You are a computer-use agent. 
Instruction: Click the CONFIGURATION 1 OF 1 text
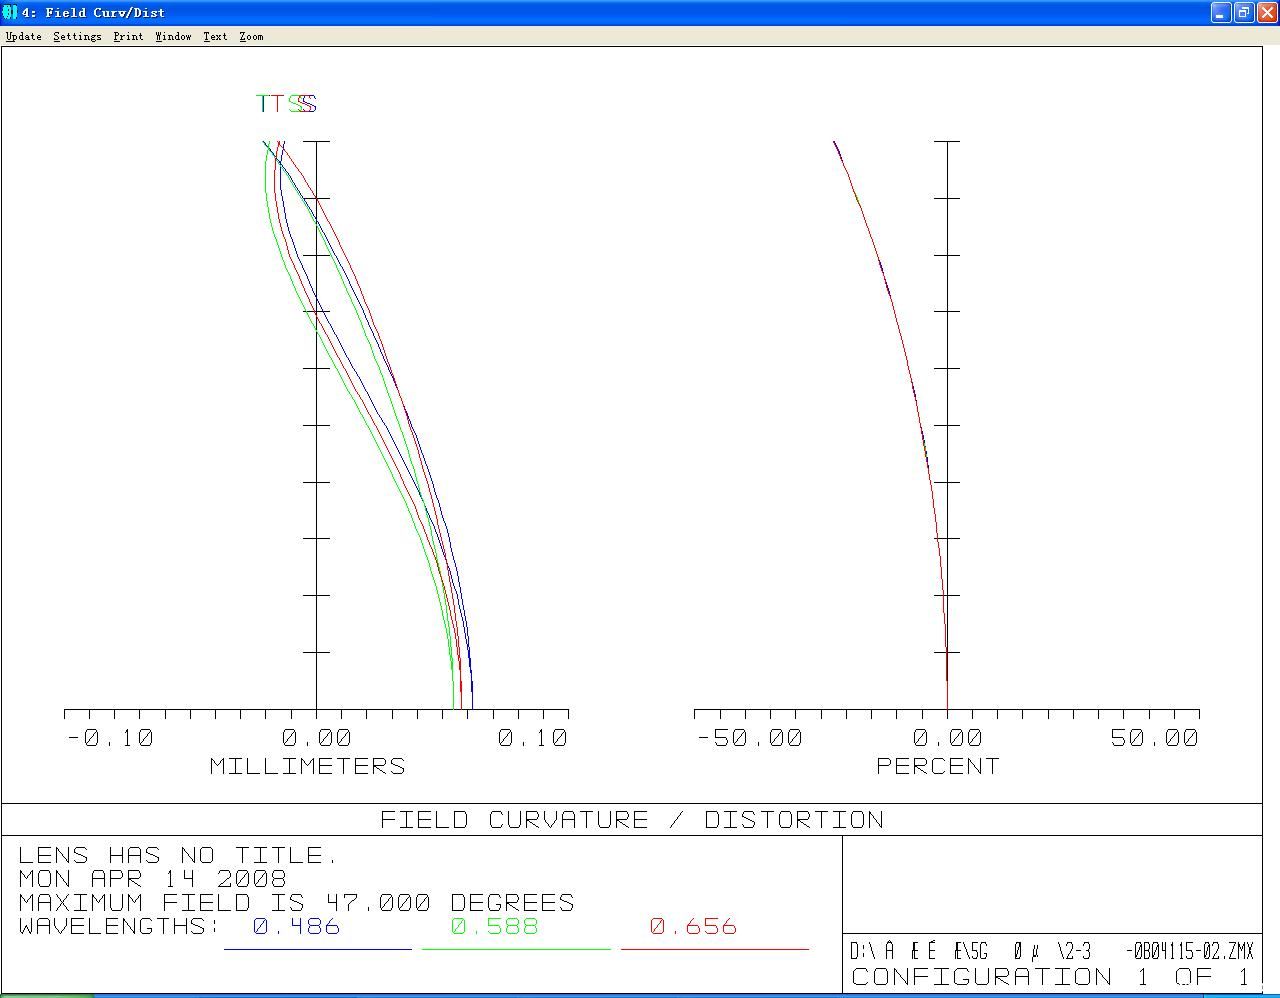tap(1051, 977)
